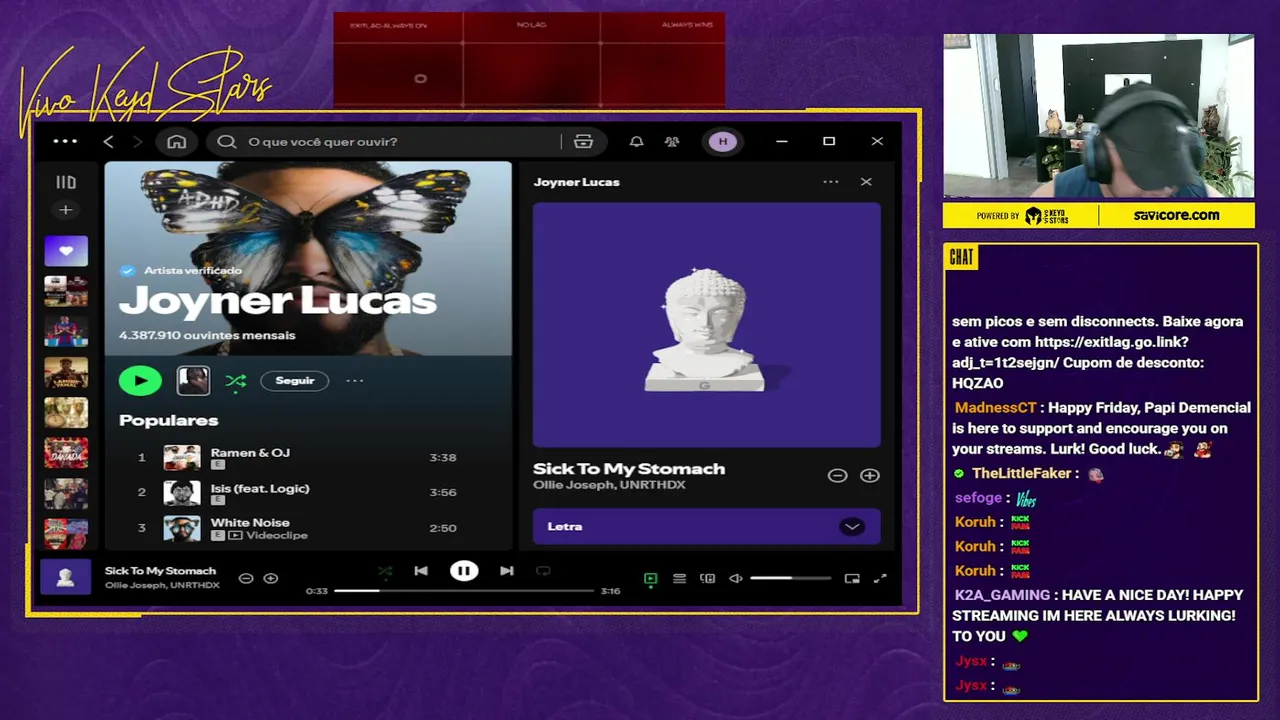This screenshot has width=1280, height=720.
Task: Click the Buddha album art in Now Playing panel
Action: pyautogui.click(x=707, y=325)
